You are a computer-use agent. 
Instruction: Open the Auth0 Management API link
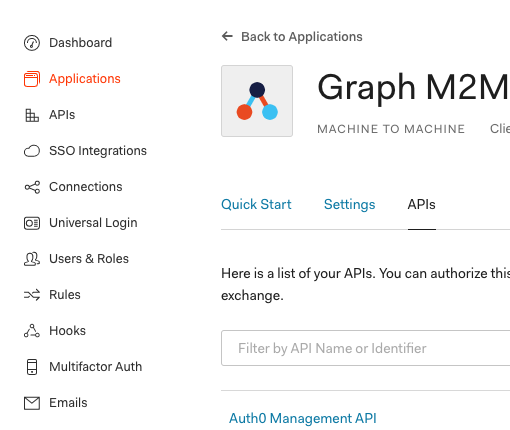click(303, 418)
